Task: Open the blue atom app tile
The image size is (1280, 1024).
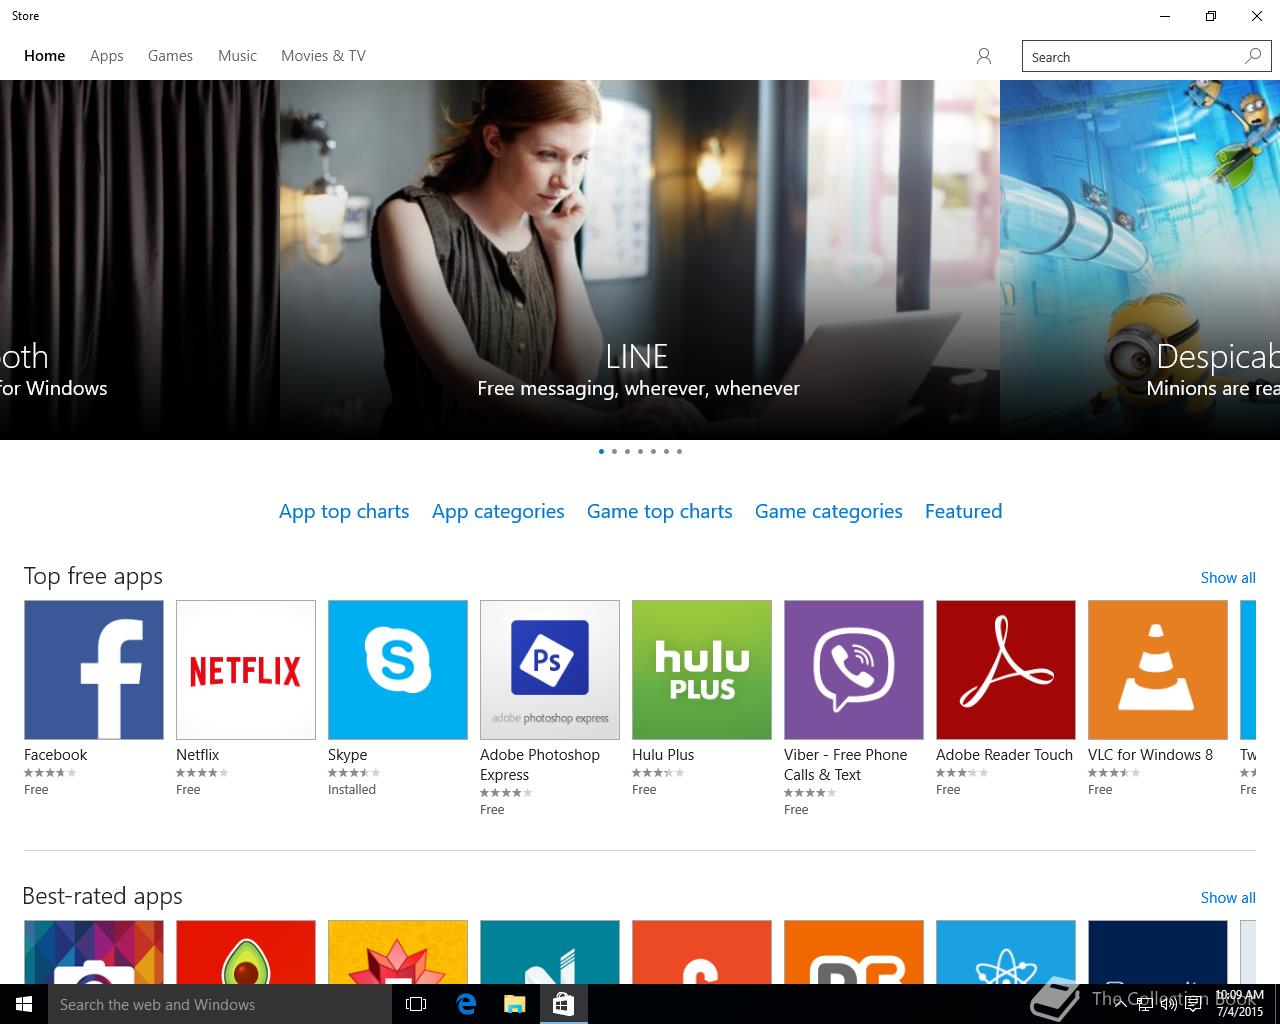Action: (x=1006, y=952)
